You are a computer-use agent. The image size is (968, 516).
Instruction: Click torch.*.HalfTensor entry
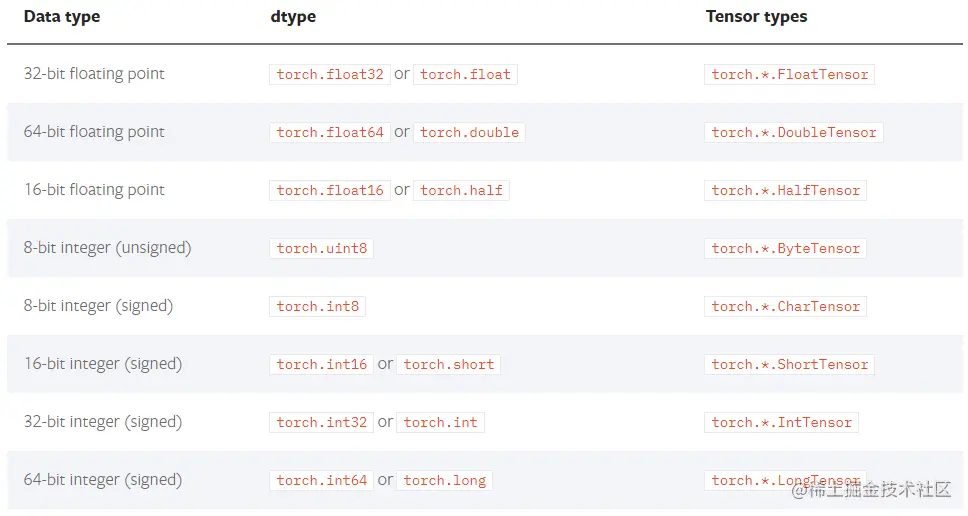(785, 191)
